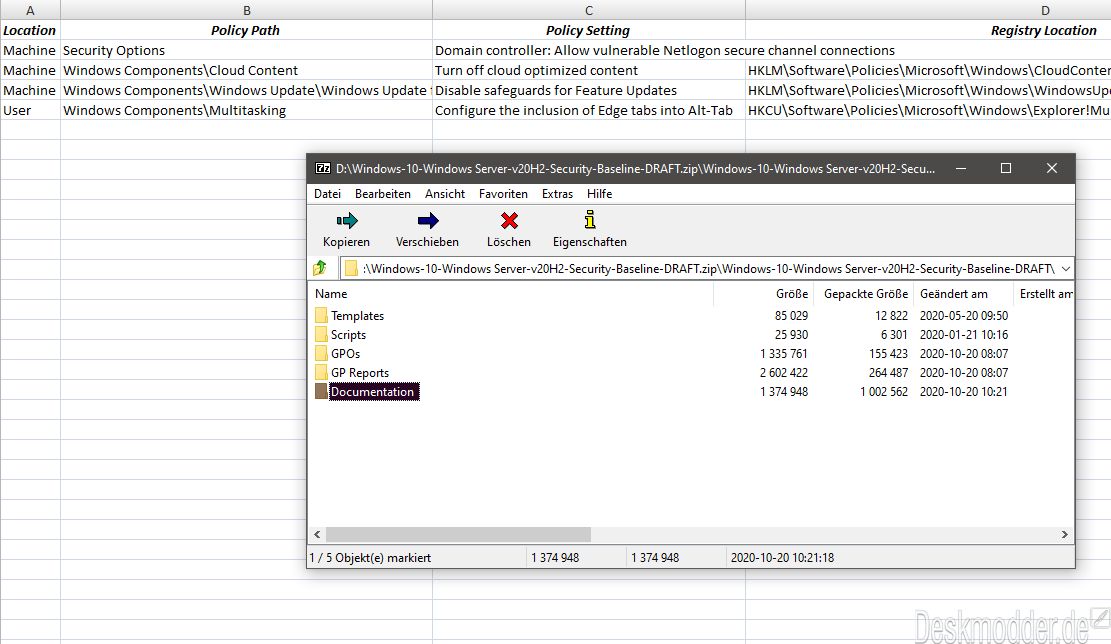Screen dimensions: 1111x644
Task: Click the horizontal scrollbar right arrow
Action: pos(1065,535)
